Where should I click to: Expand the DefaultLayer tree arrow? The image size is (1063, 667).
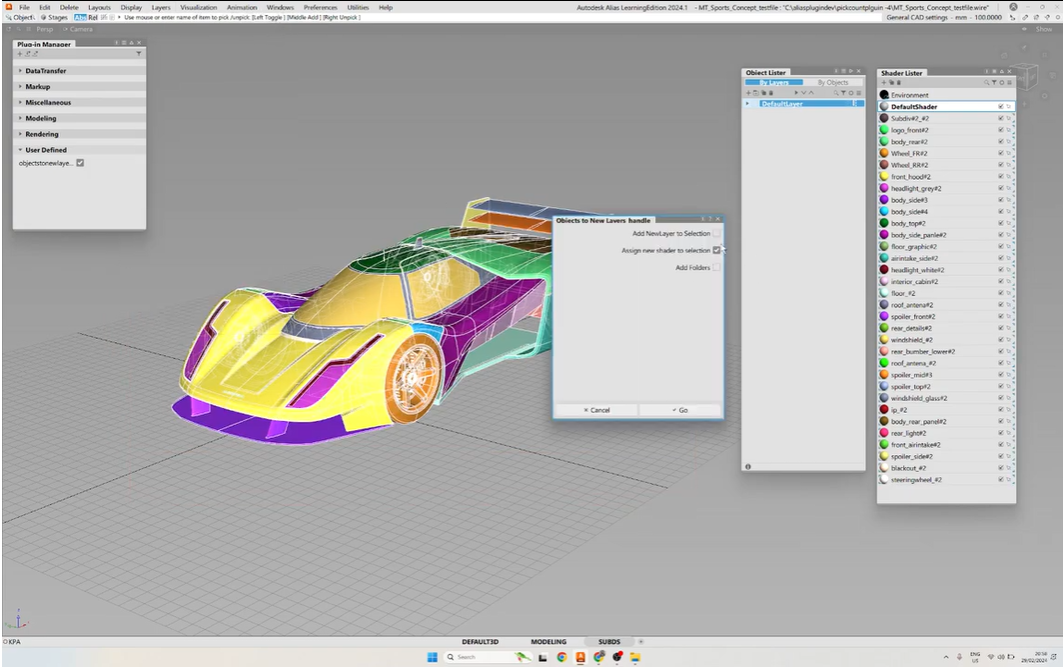[748, 104]
